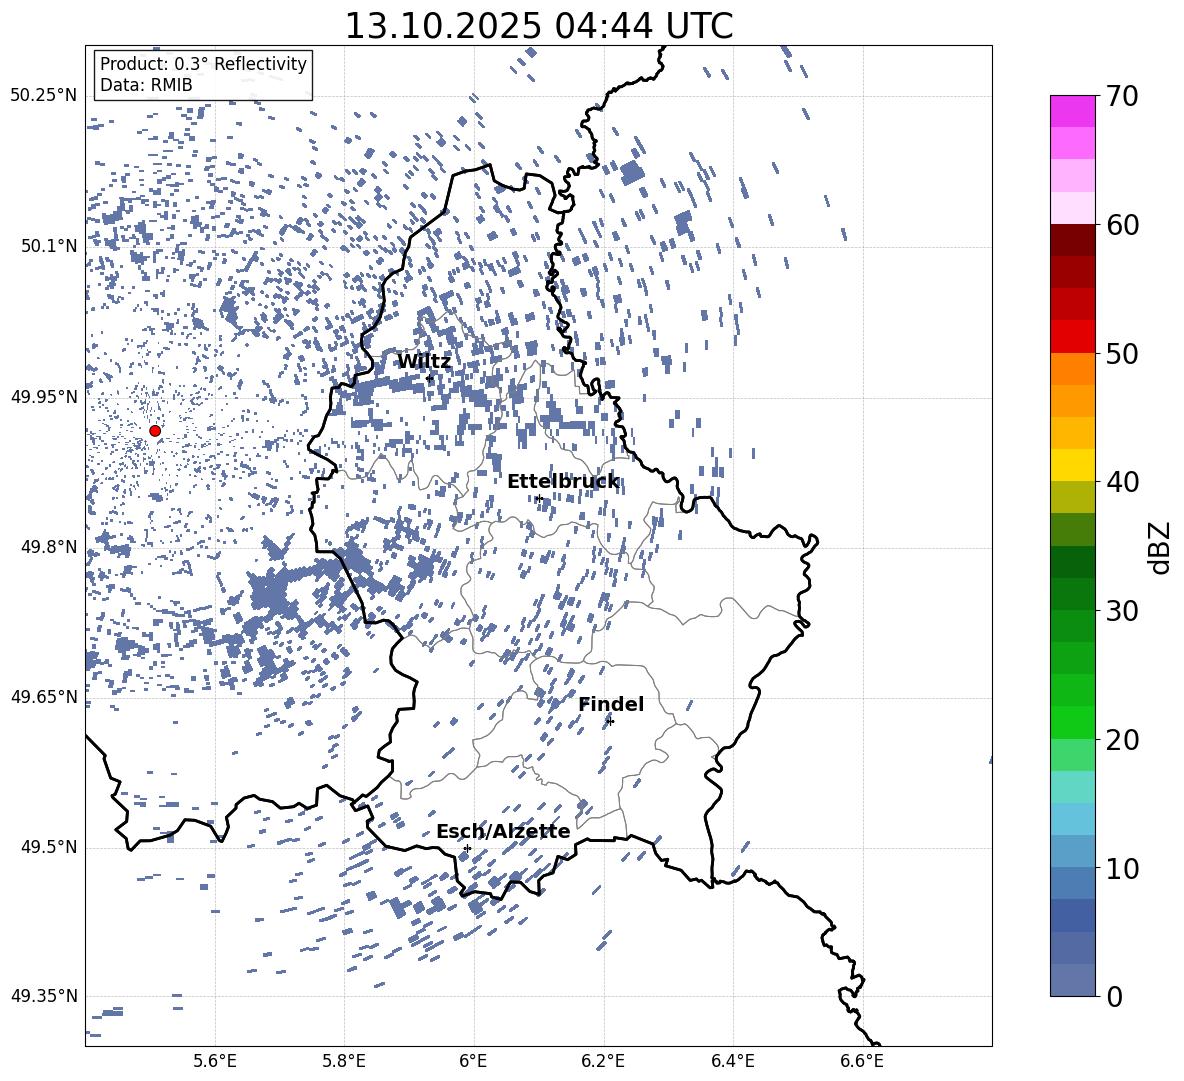Click the 10 colorbar tick label
Viewport: 1184px width, 1081px height.
click(1121, 869)
